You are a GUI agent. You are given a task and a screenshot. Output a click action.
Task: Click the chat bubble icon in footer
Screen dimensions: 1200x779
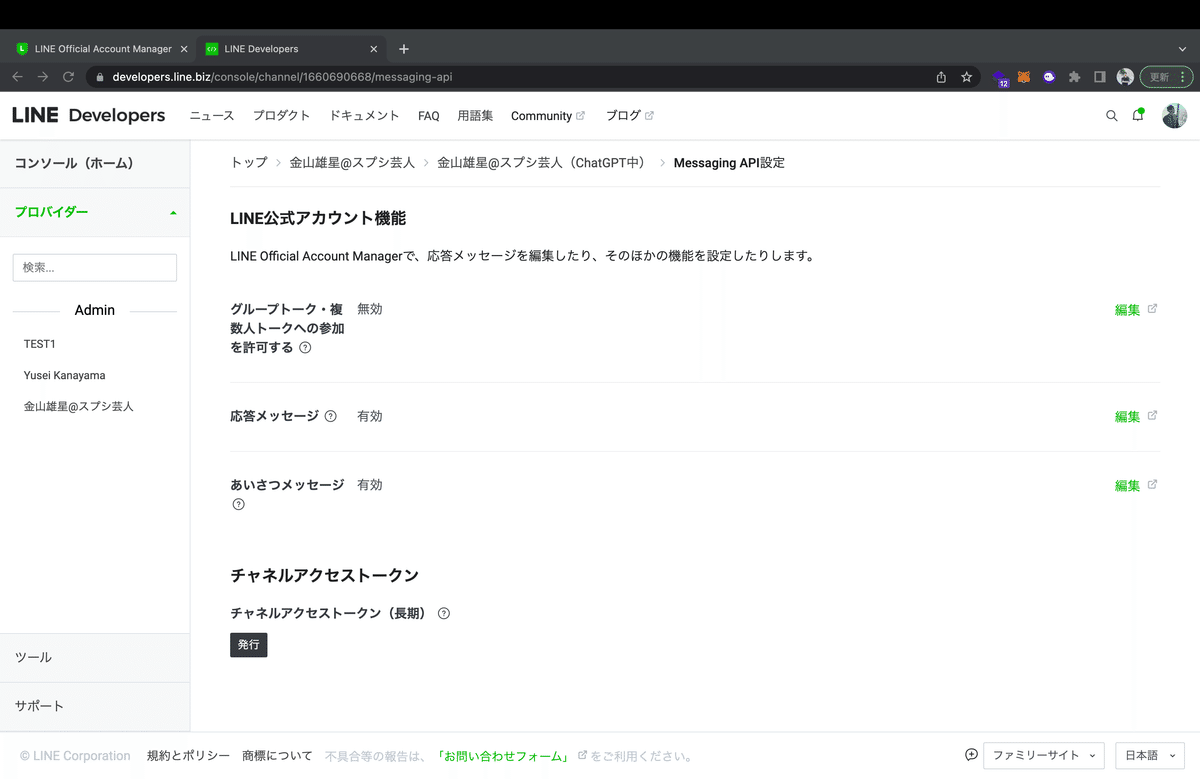971,755
